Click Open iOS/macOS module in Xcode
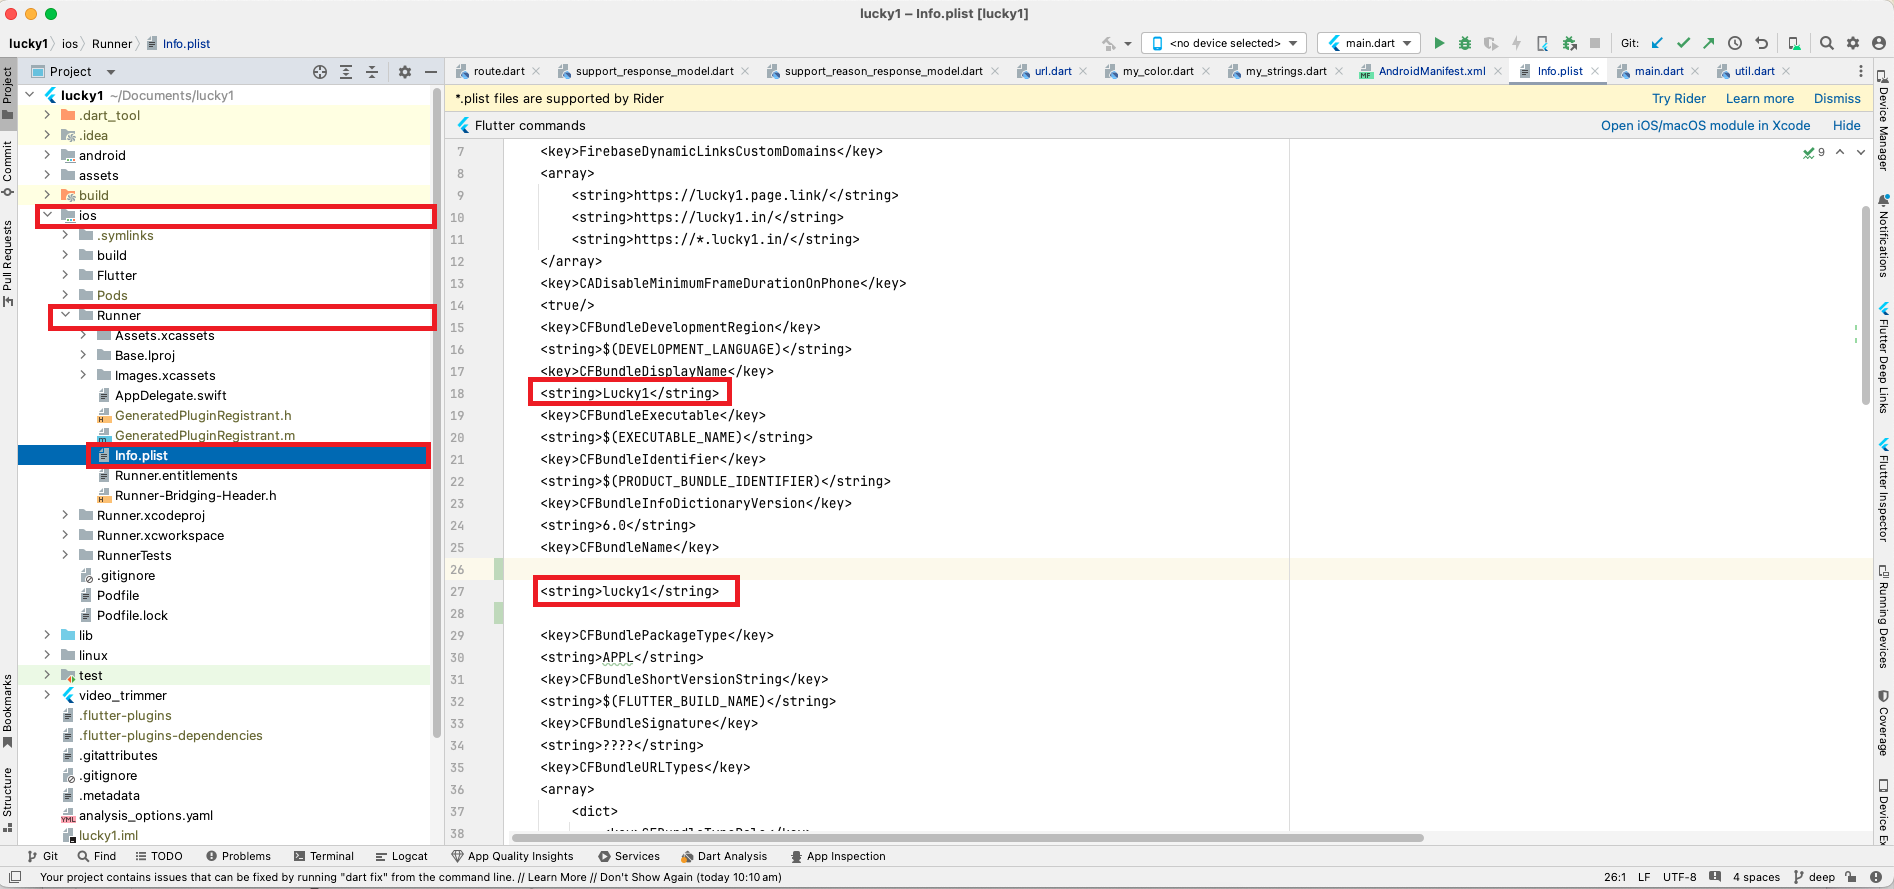This screenshot has height=889, width=1894. (x=1705, y=125)
